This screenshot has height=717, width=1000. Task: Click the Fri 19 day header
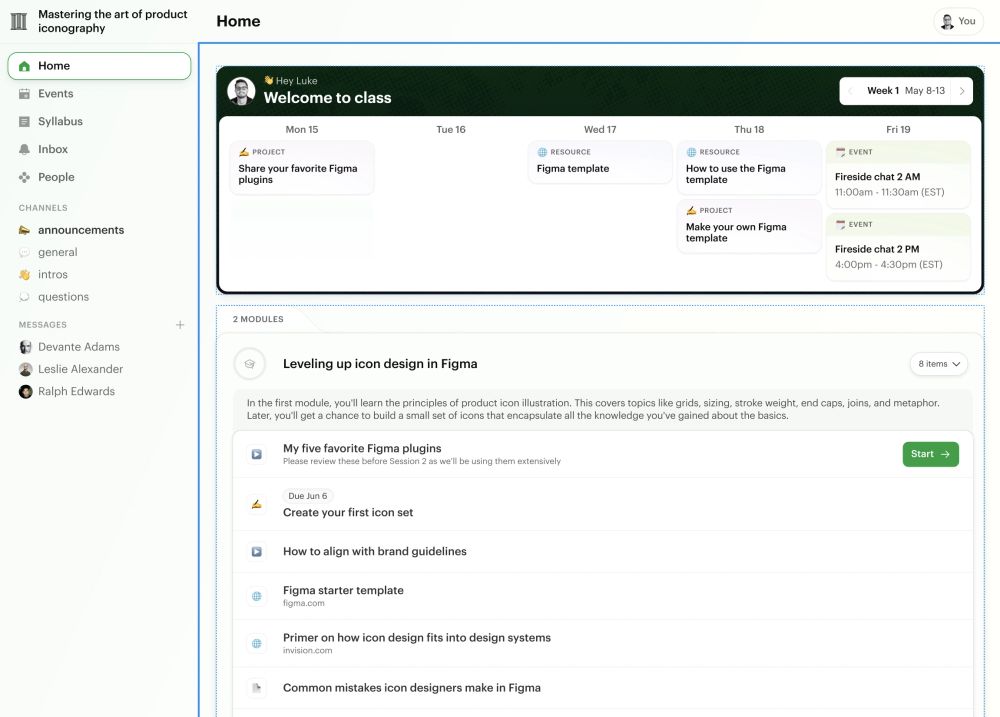coord(898,129)
